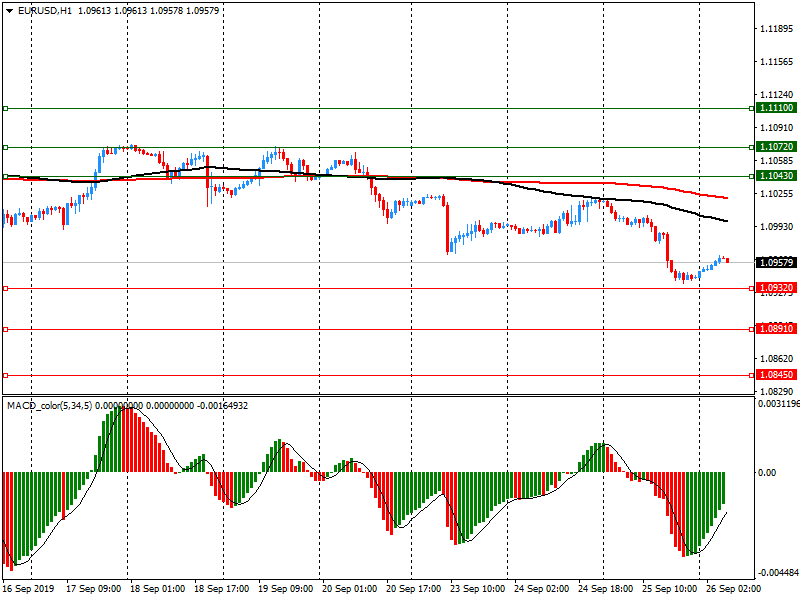Viewport: 800px width, 600px height.
Task: Click the 16 Sep 2019 date label
Action: 28,589
